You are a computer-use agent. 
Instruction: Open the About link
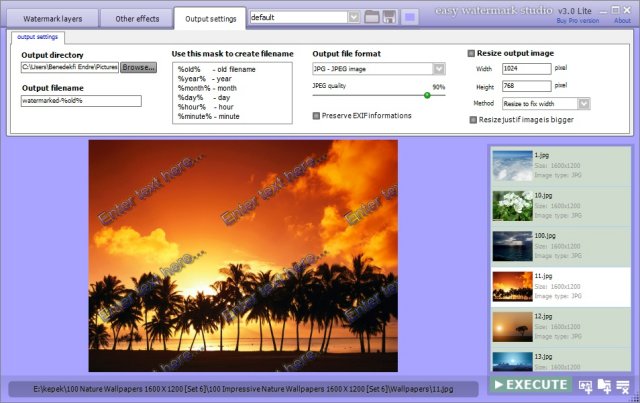[x=622, y=20]
